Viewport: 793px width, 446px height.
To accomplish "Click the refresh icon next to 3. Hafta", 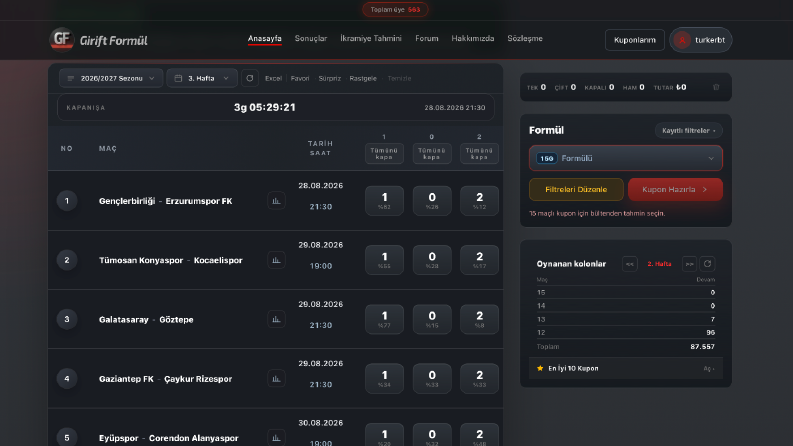I will [250, 78].
